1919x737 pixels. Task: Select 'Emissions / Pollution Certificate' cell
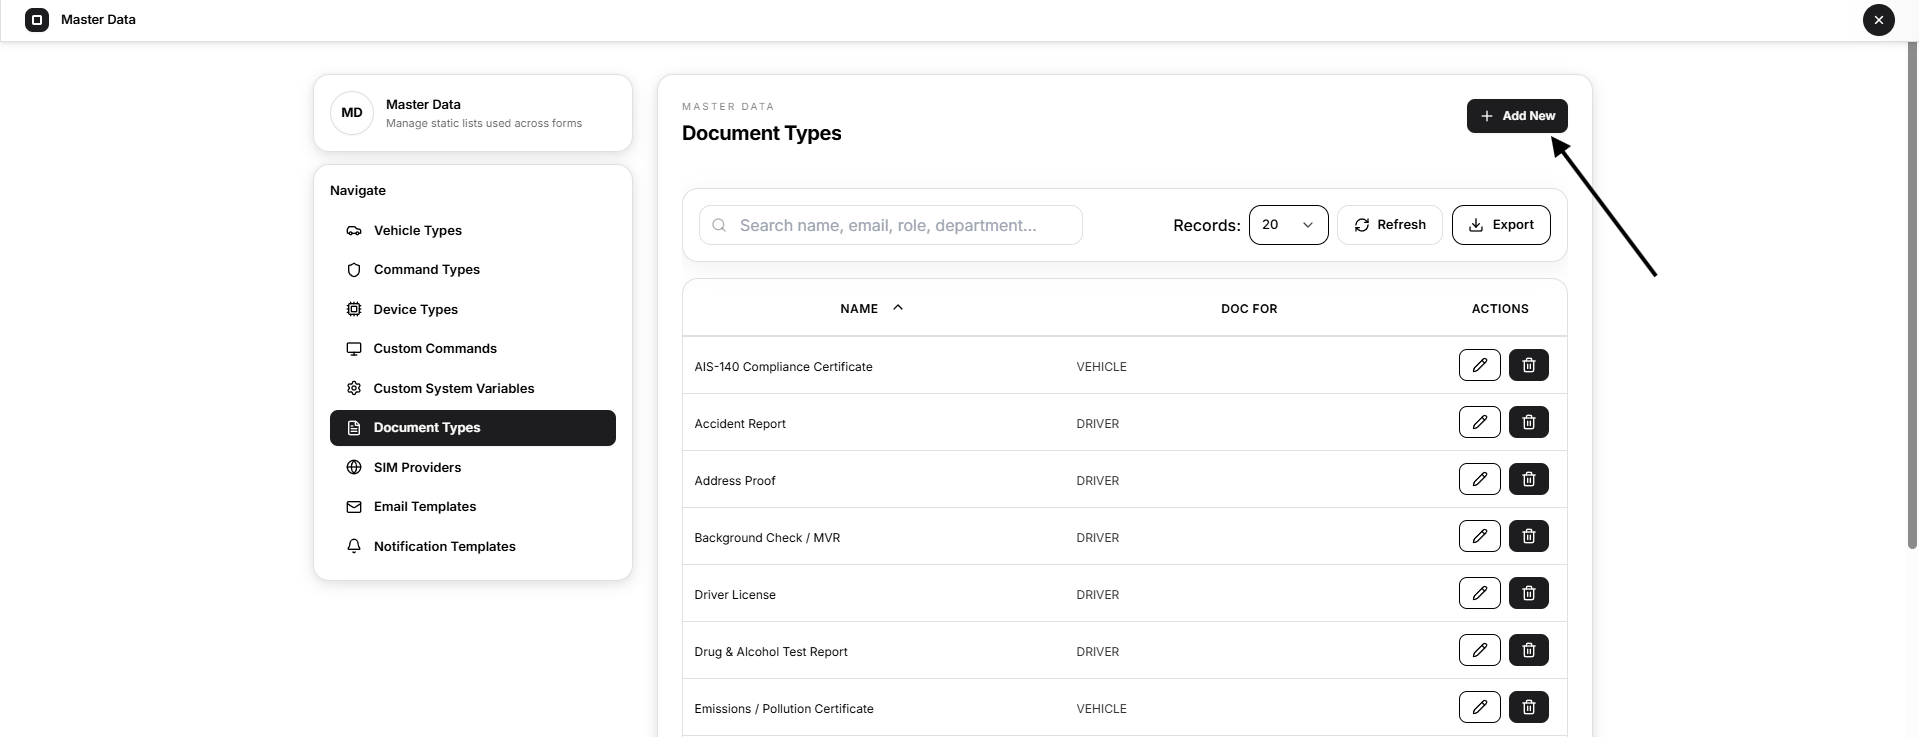[x=784, y=709]
